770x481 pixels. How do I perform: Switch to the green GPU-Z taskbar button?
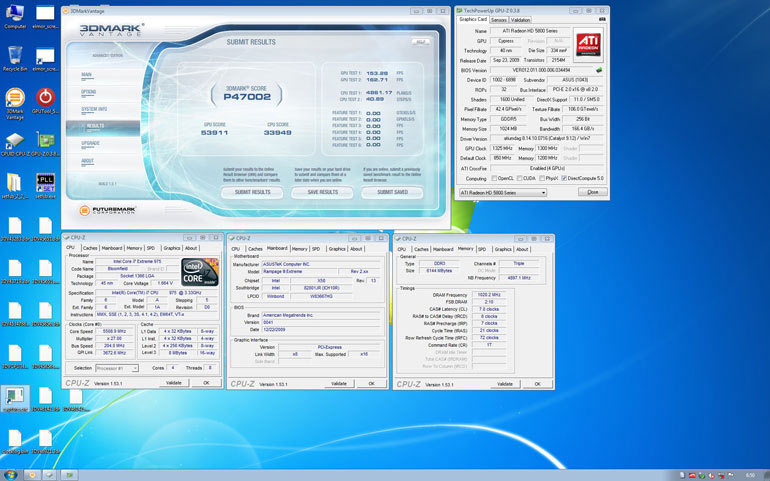tap(69, 475)
